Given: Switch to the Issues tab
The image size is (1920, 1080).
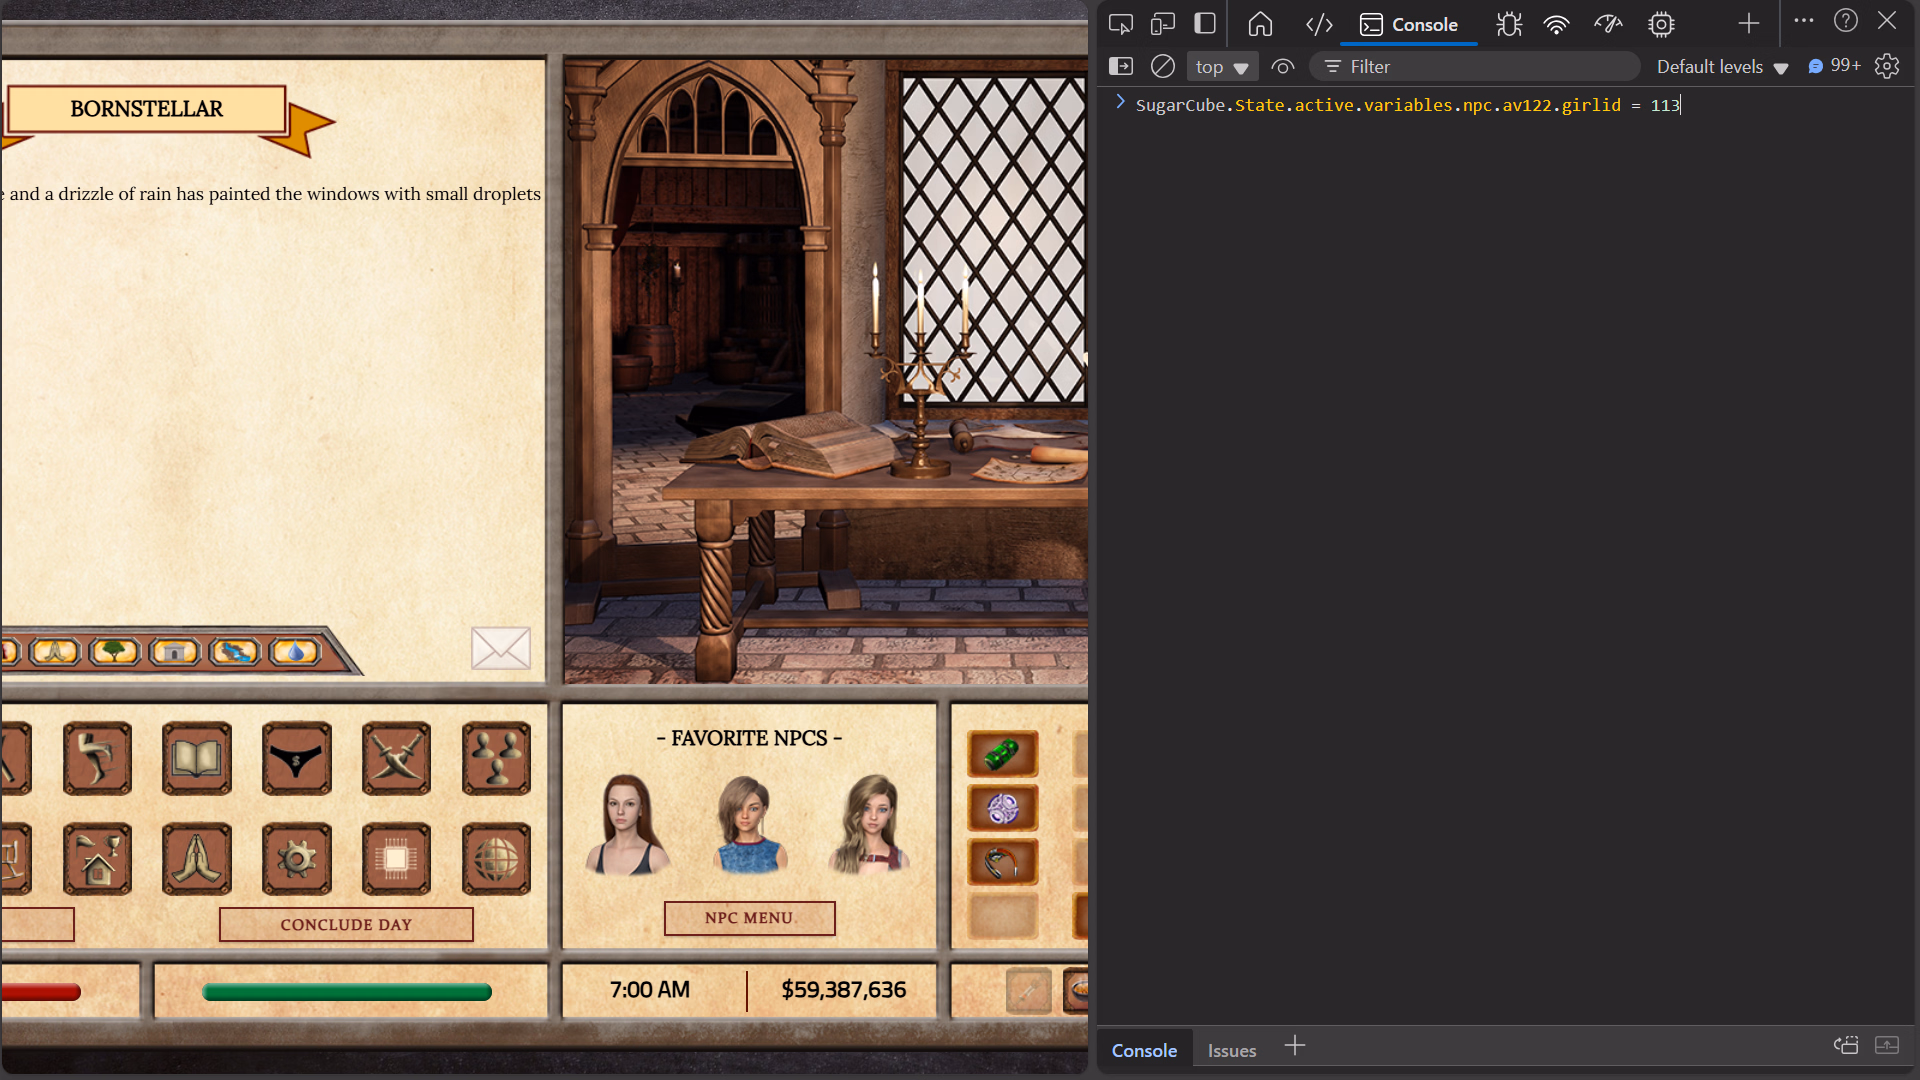Looking at the screenshot, I should point(1231,1050).
